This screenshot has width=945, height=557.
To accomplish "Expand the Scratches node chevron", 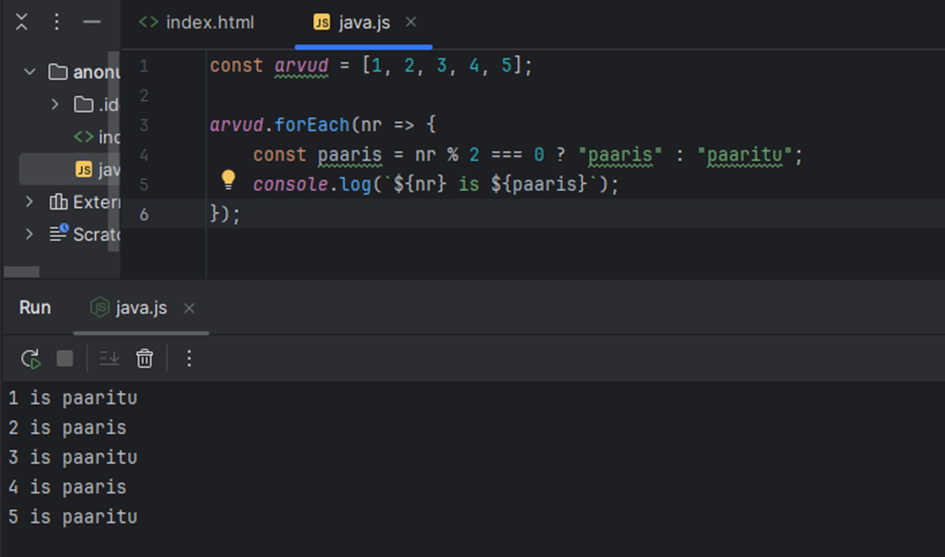I will 29,234.
